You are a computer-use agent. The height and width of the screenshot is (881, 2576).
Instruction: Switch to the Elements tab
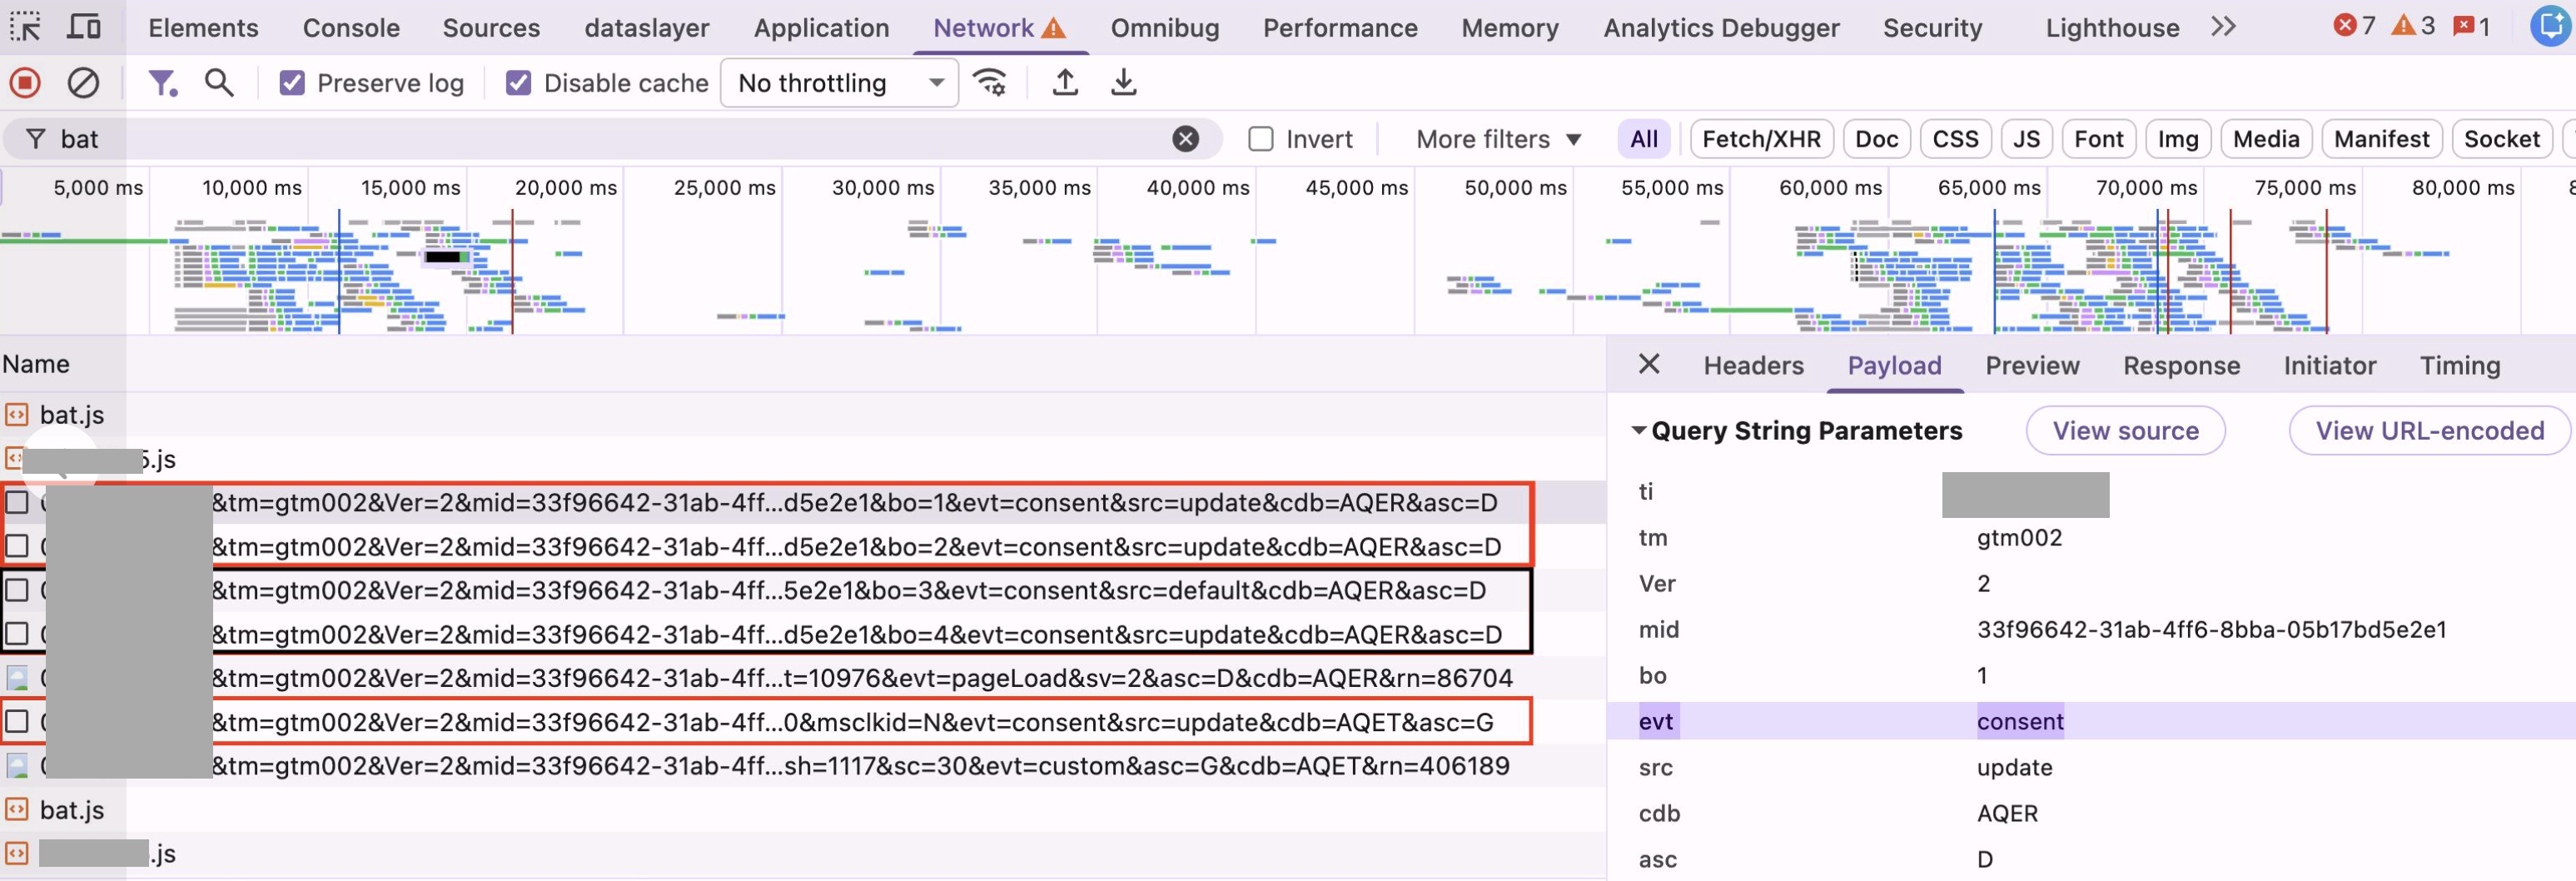click(x=203, y=27)
